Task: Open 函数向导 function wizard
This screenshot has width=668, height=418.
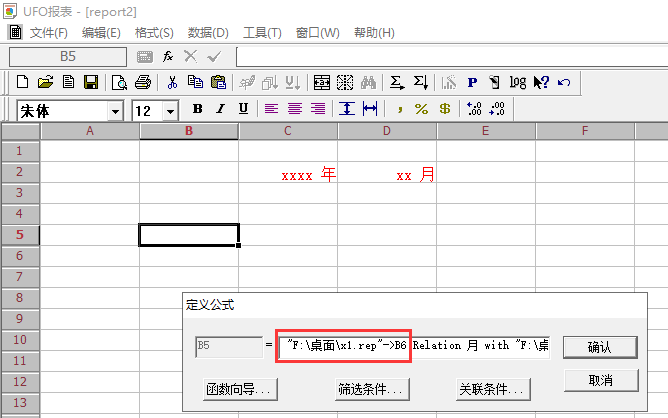Action: pyautogui.click(x=240, y=389)
